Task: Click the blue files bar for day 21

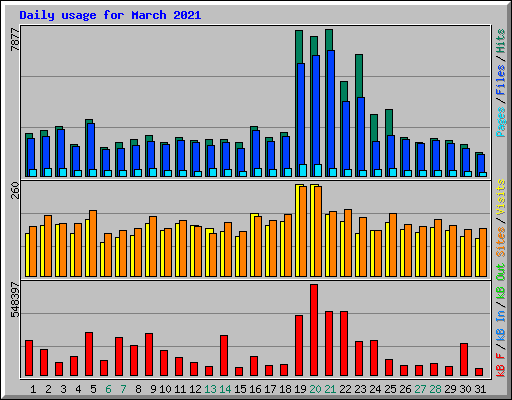Action: click(331, 114)
